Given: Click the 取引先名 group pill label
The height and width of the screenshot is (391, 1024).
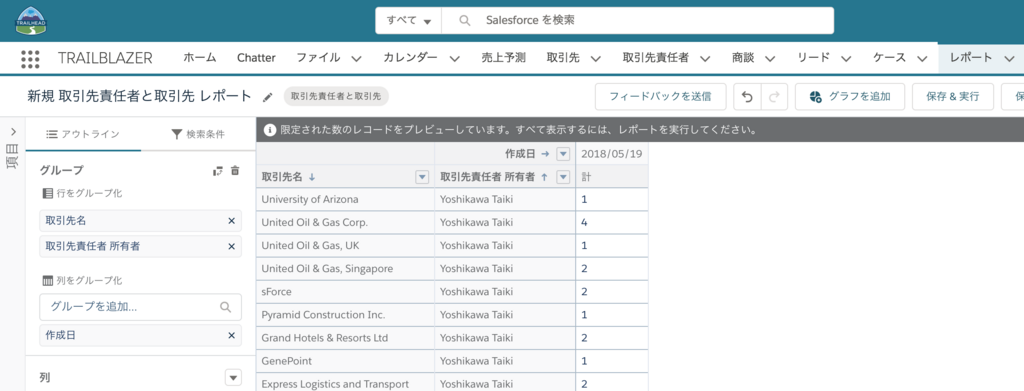Looking at the screenshot, I should coord(65,221).
